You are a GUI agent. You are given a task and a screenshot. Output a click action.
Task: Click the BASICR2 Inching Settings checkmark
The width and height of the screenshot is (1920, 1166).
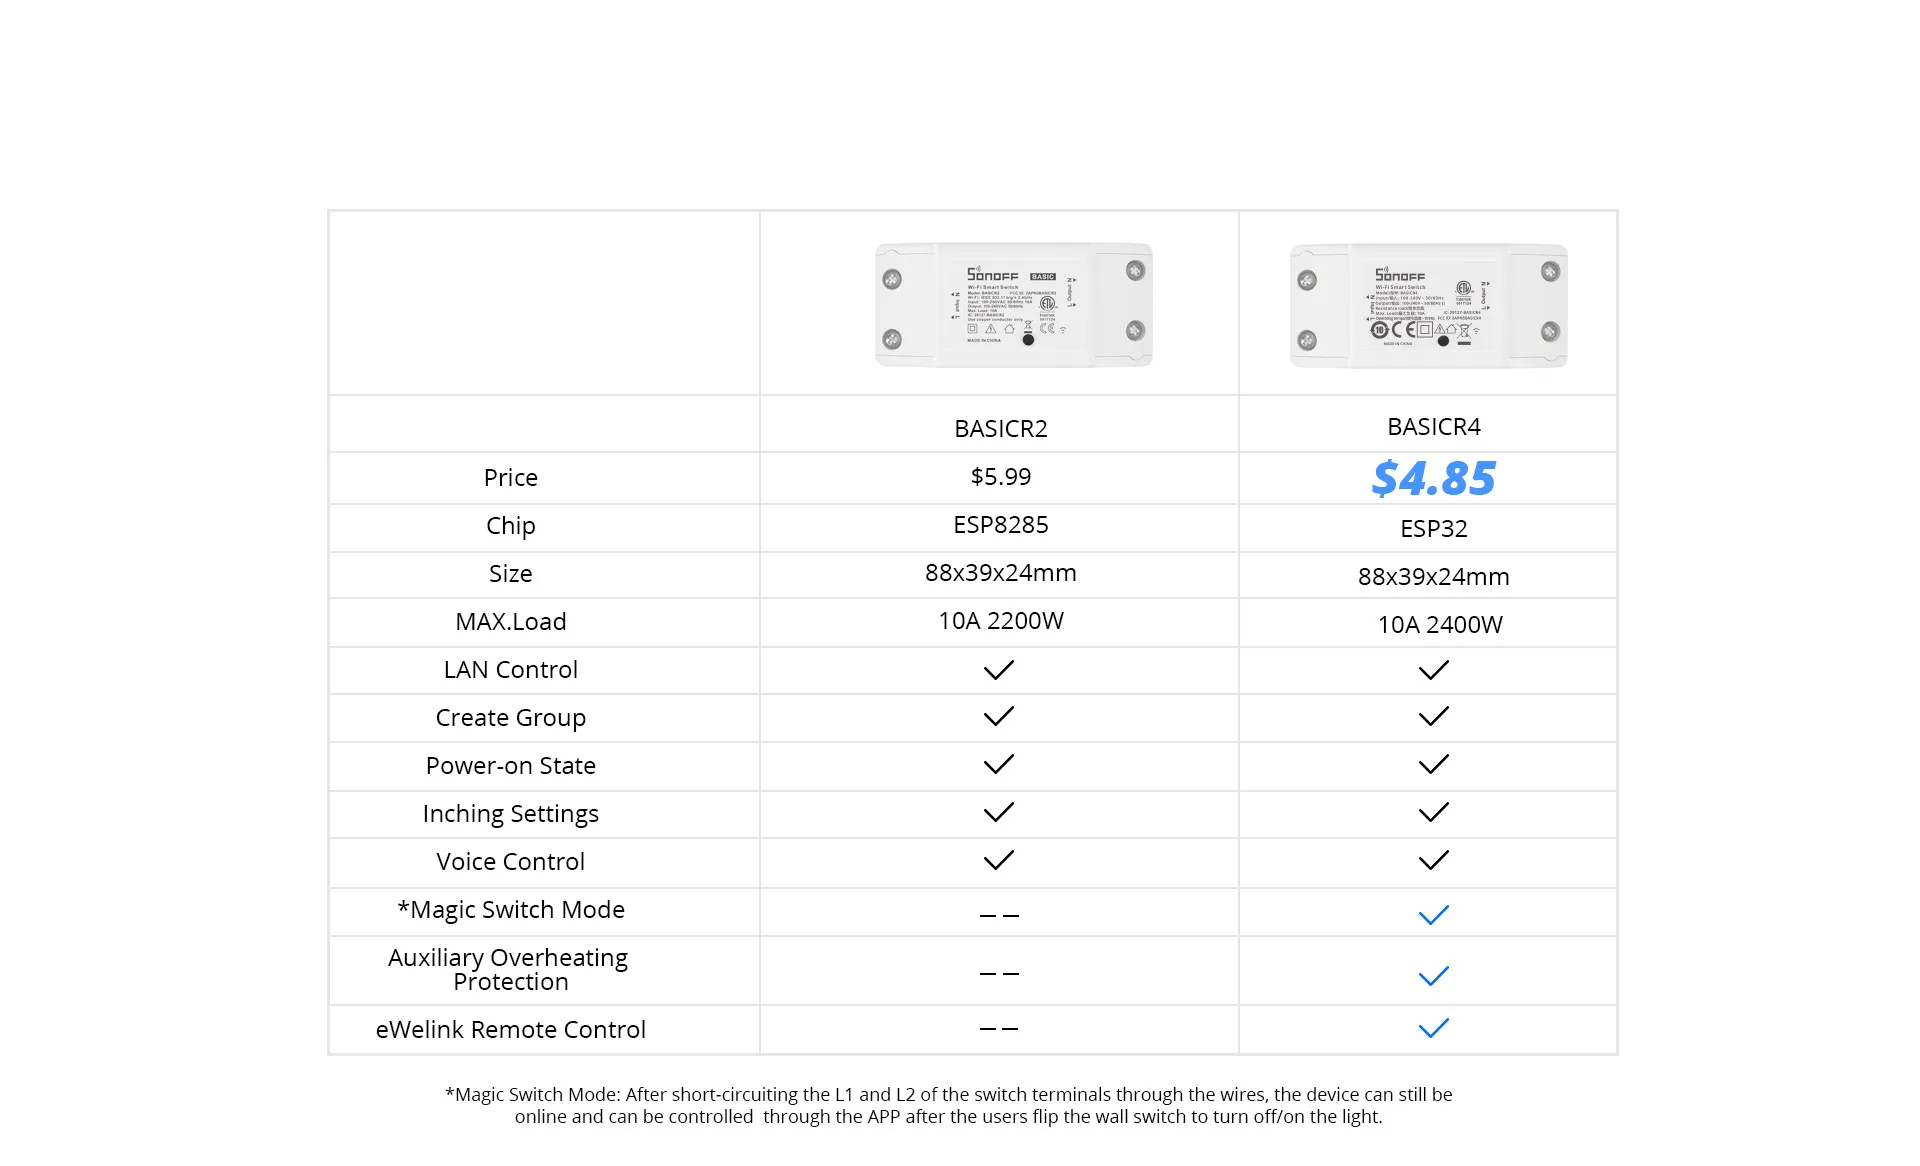[x=998, y=812]
